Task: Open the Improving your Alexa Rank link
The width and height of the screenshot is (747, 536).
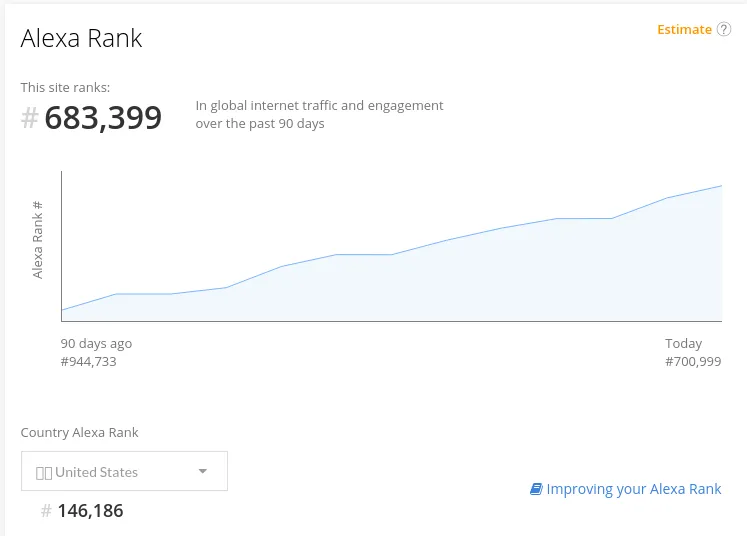Action: pyautogui.click(x=634, y=489)
